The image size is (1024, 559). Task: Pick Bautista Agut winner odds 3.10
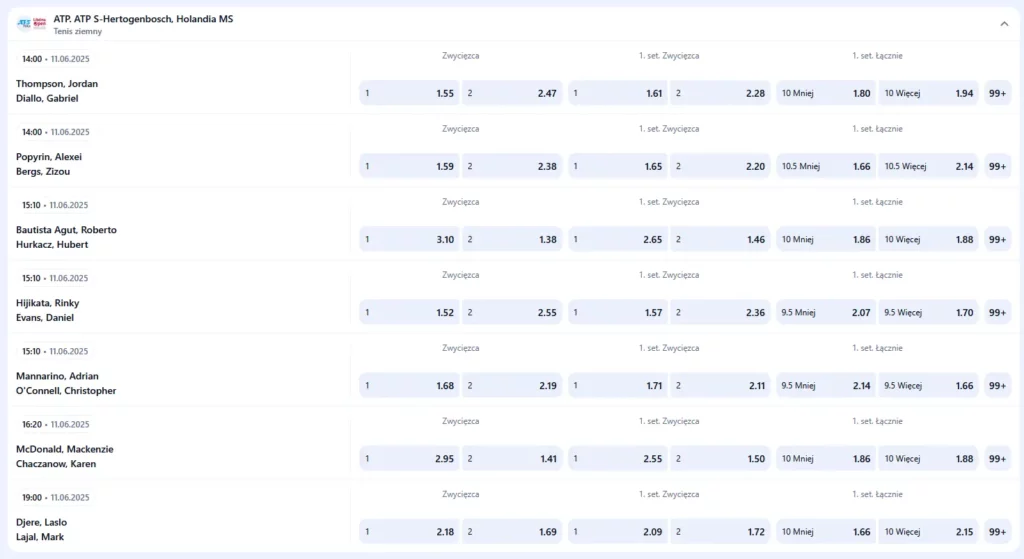click(x=410, y=239)
